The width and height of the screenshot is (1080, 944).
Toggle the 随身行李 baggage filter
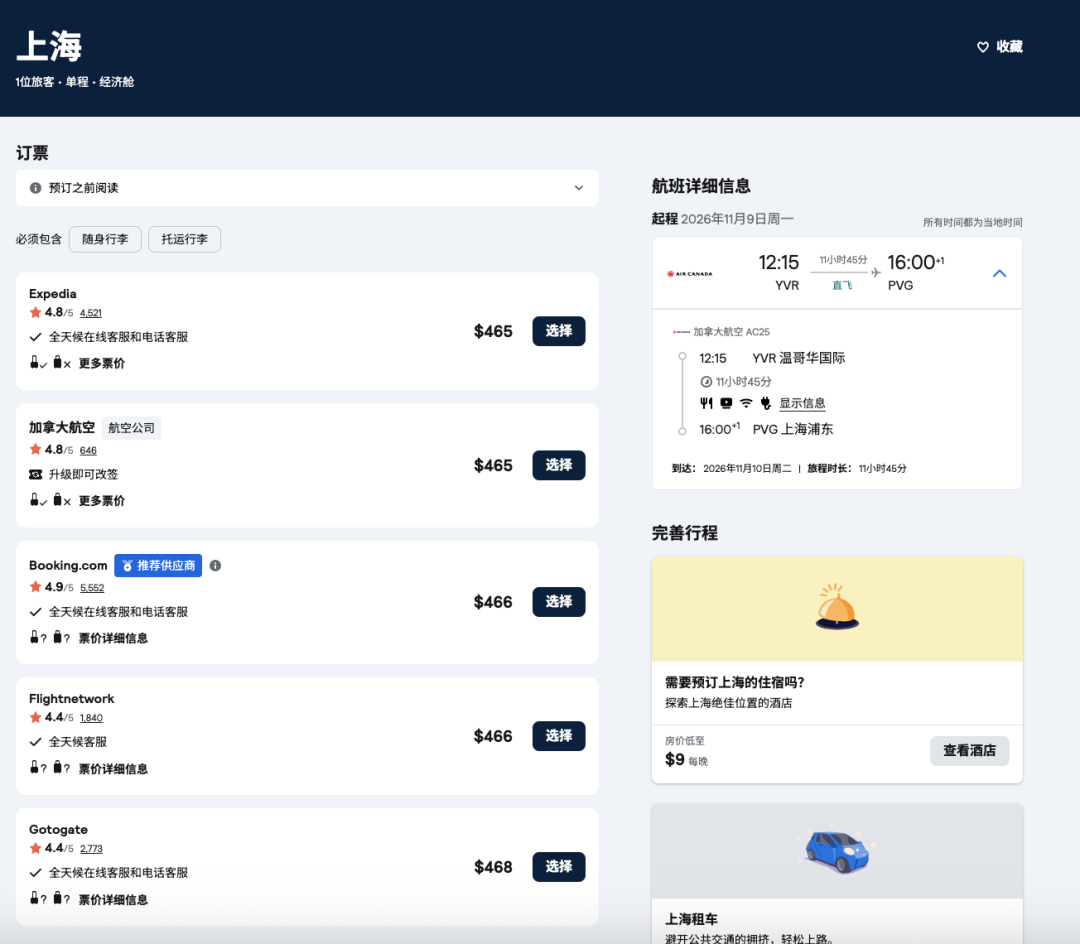(105, 239)
